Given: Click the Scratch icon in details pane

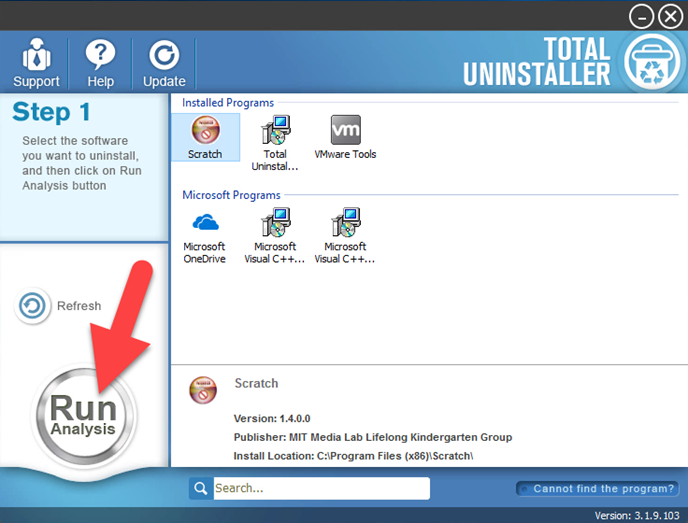Looking at the screenshot, I should pos(203,390).
